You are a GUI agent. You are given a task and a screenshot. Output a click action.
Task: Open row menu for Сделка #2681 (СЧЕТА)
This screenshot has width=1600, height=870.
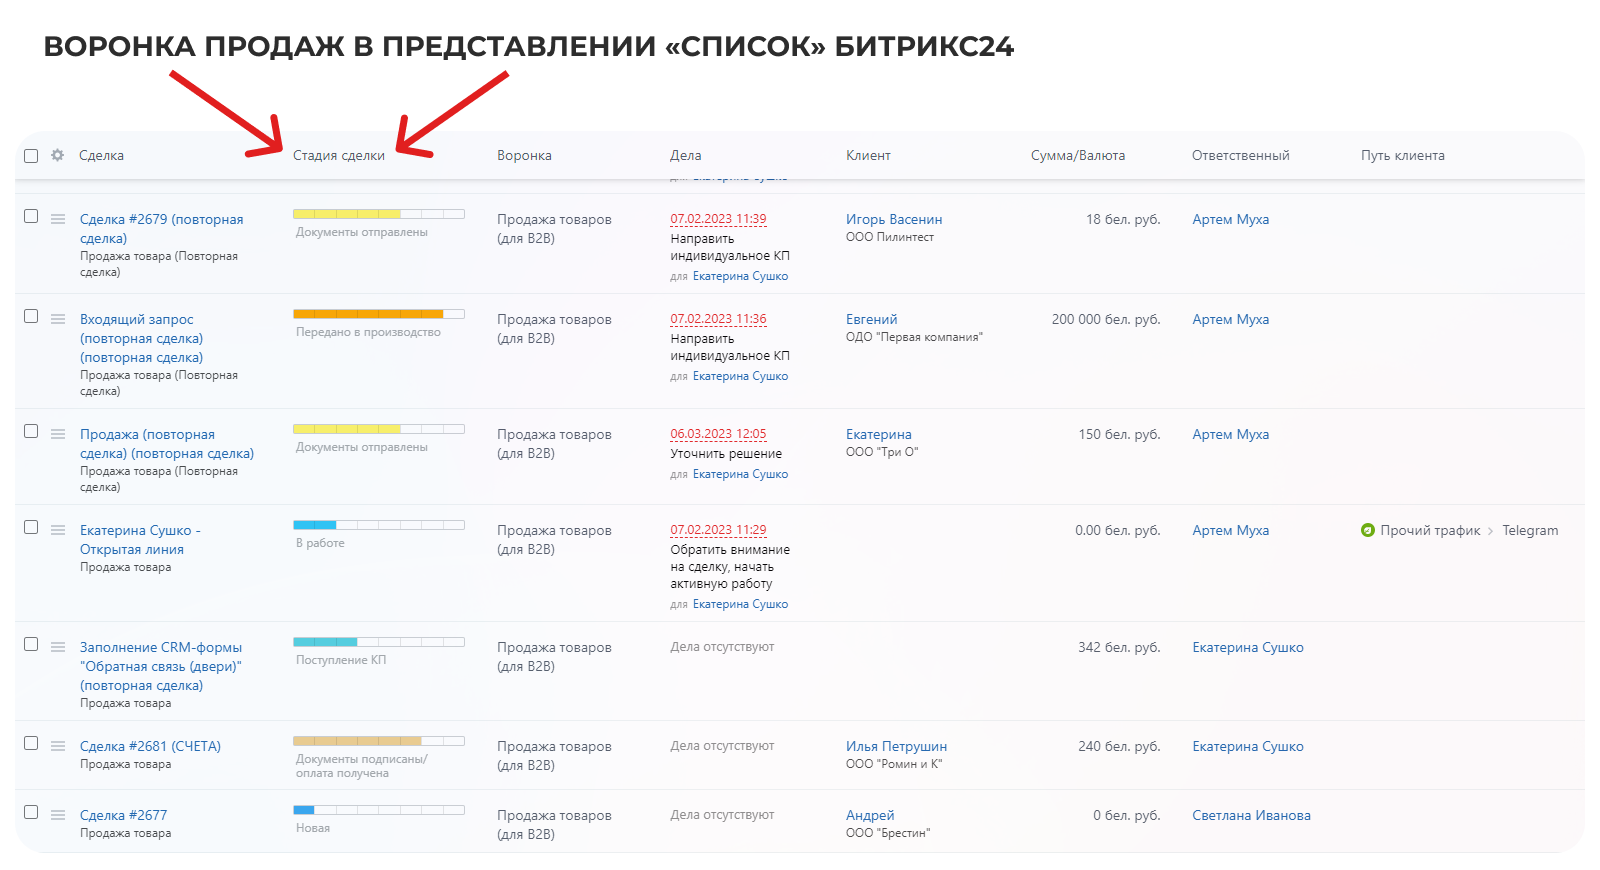coord(58,746)
